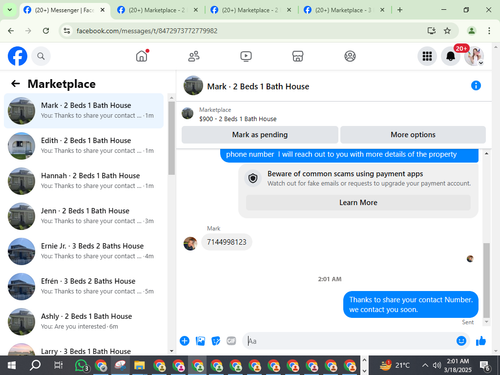Open Jenn - 2 Beds 1 Bath House chat
Image resolution: width=500 pixels, height=375 pixels.
[x=84, y=216]
